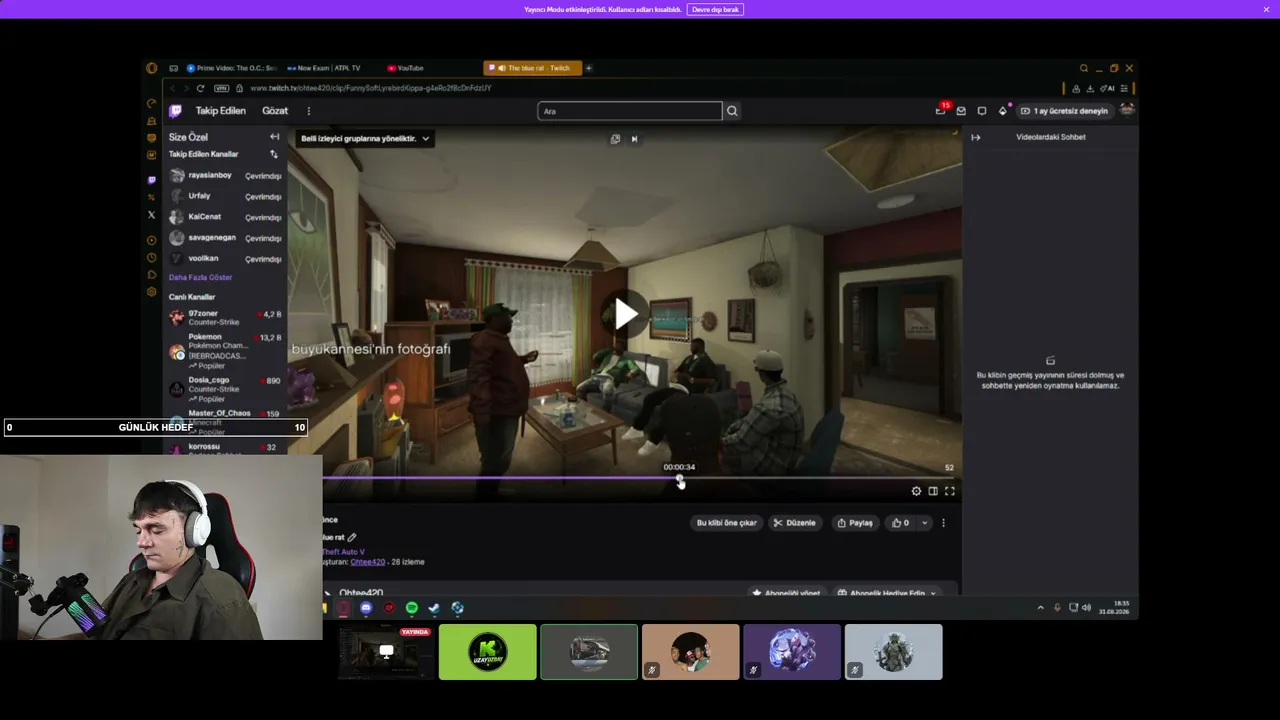Open rayasianboy channel in sidebar
Viewport: 1280px width, 720px height.
tap(225, 176)
